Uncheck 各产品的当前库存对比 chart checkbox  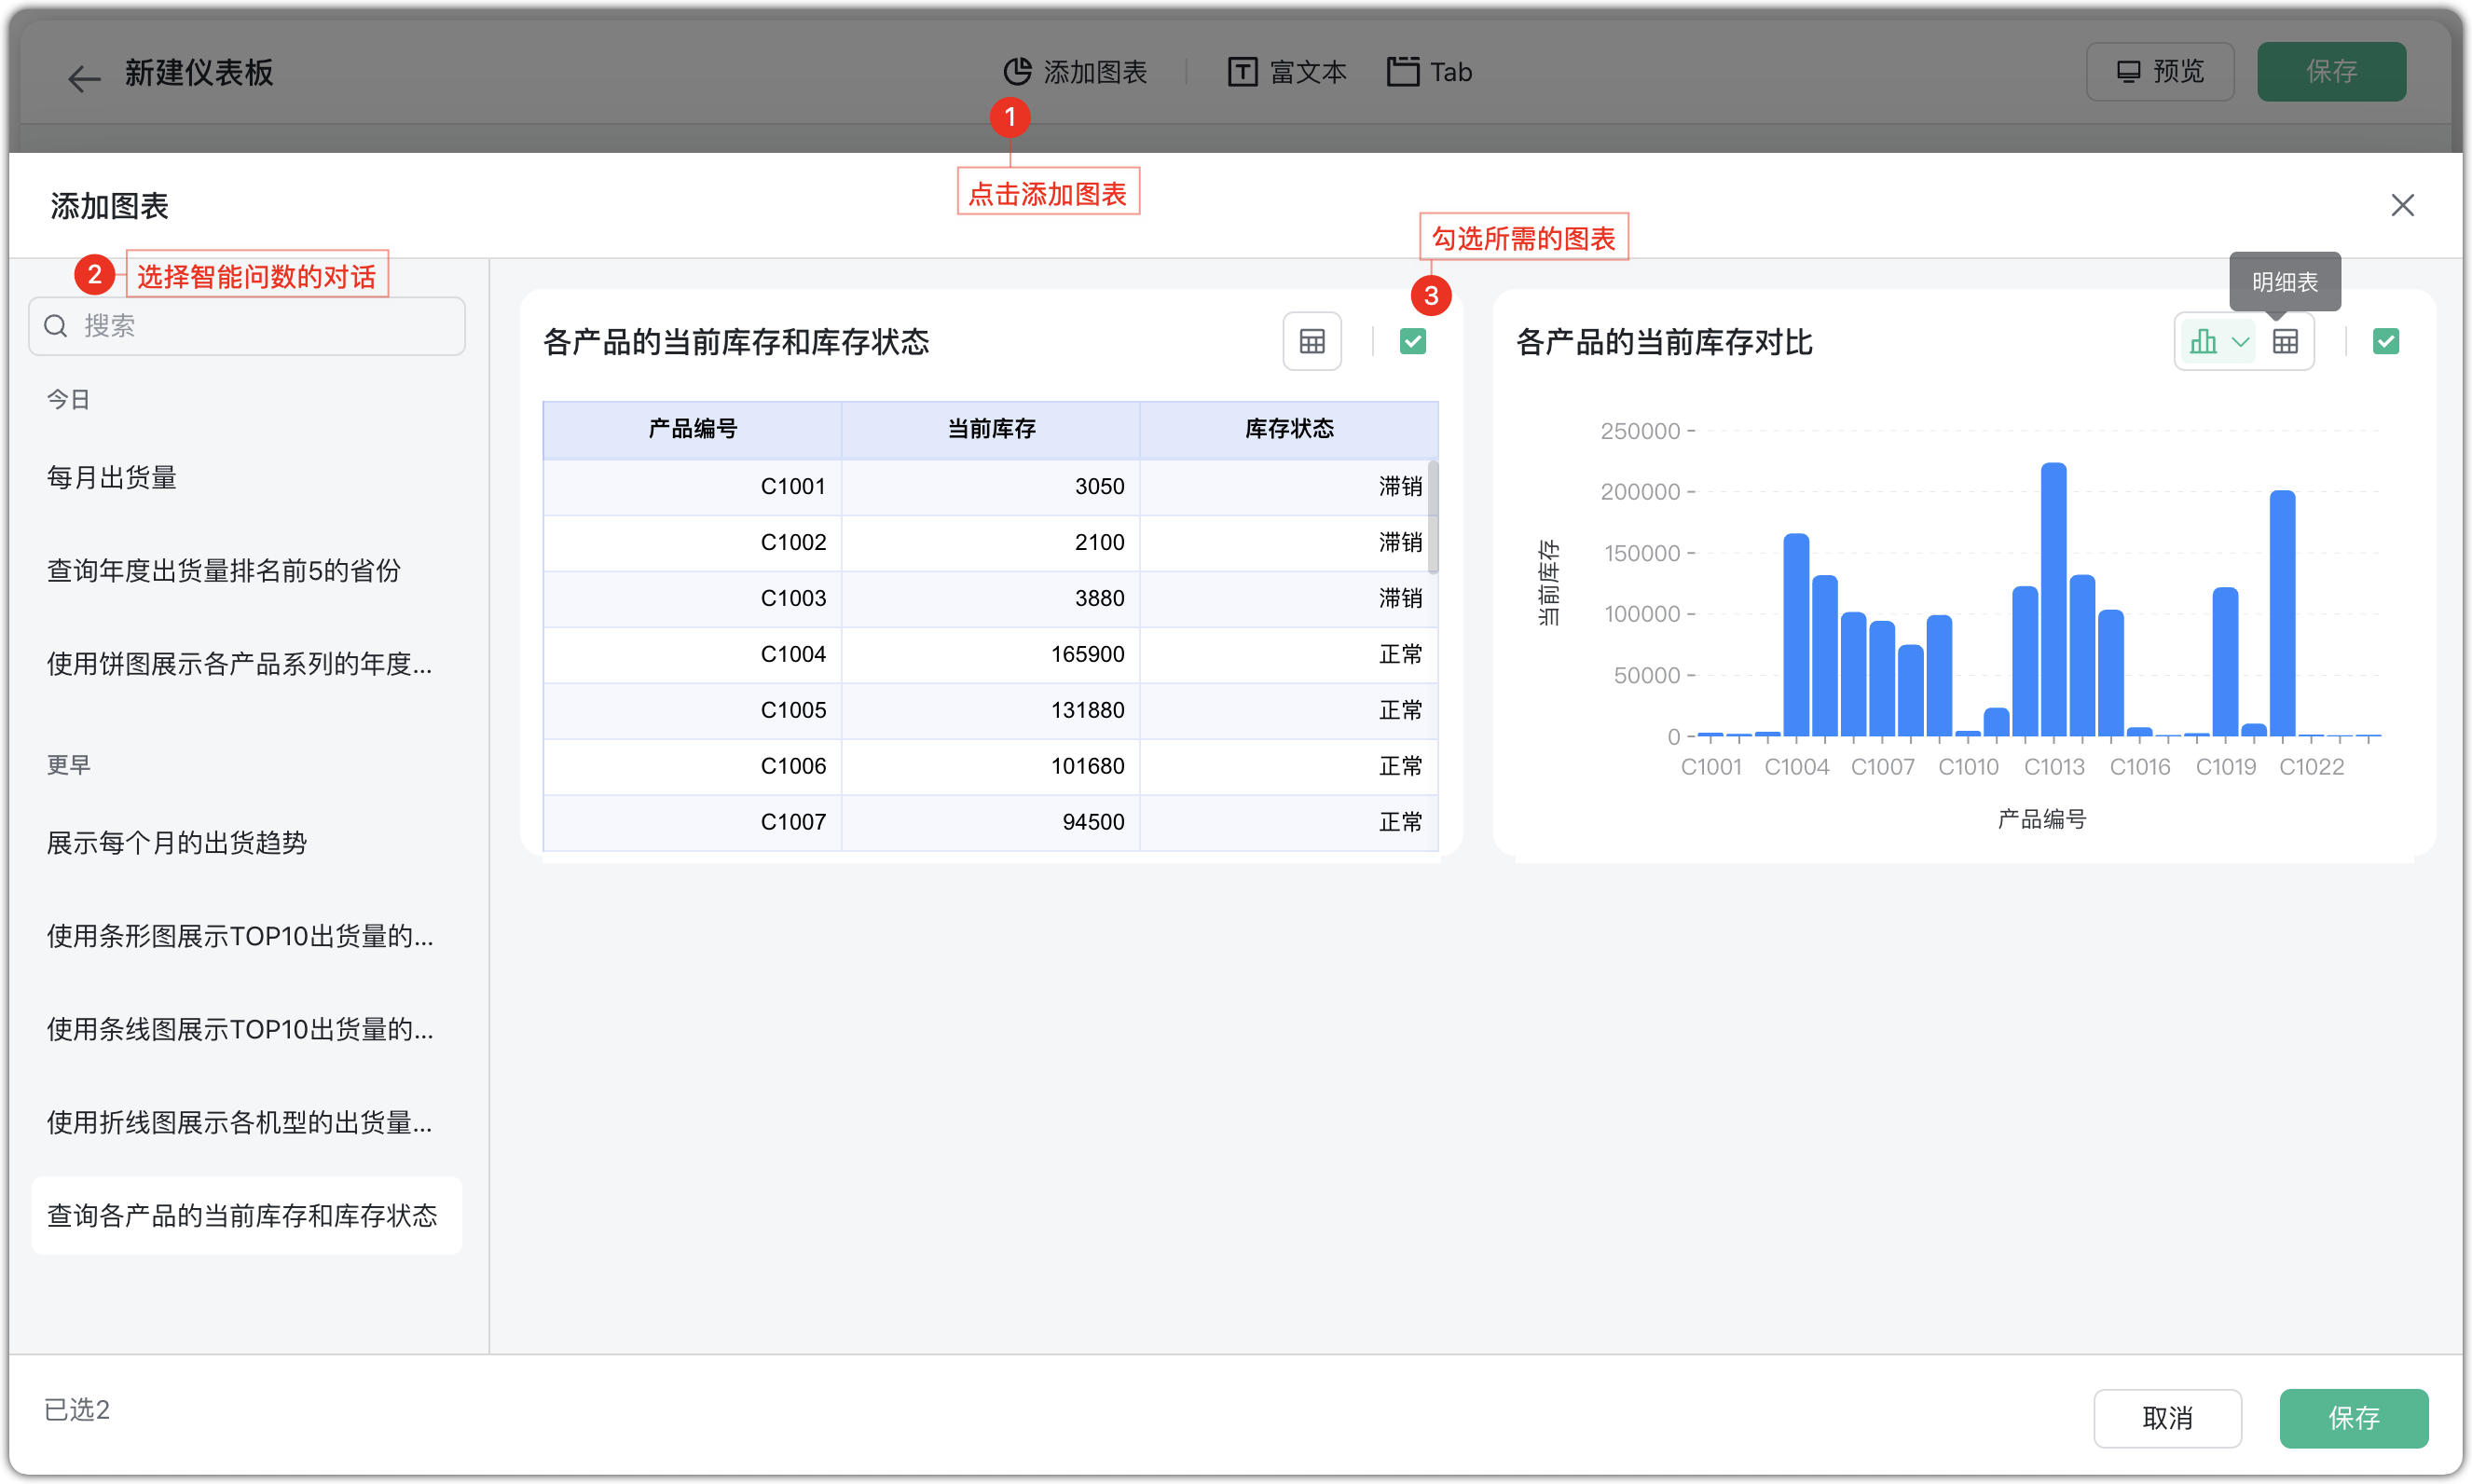tap(2385, 342)
